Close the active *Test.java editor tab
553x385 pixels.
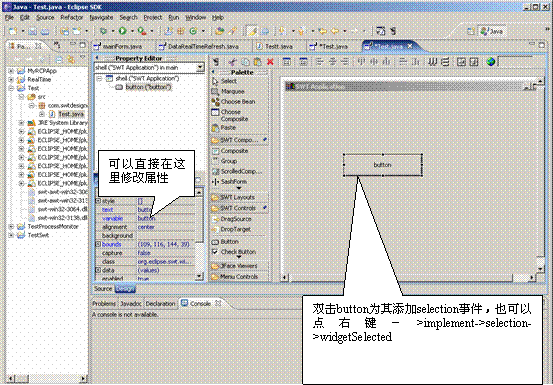coord(410,46)
